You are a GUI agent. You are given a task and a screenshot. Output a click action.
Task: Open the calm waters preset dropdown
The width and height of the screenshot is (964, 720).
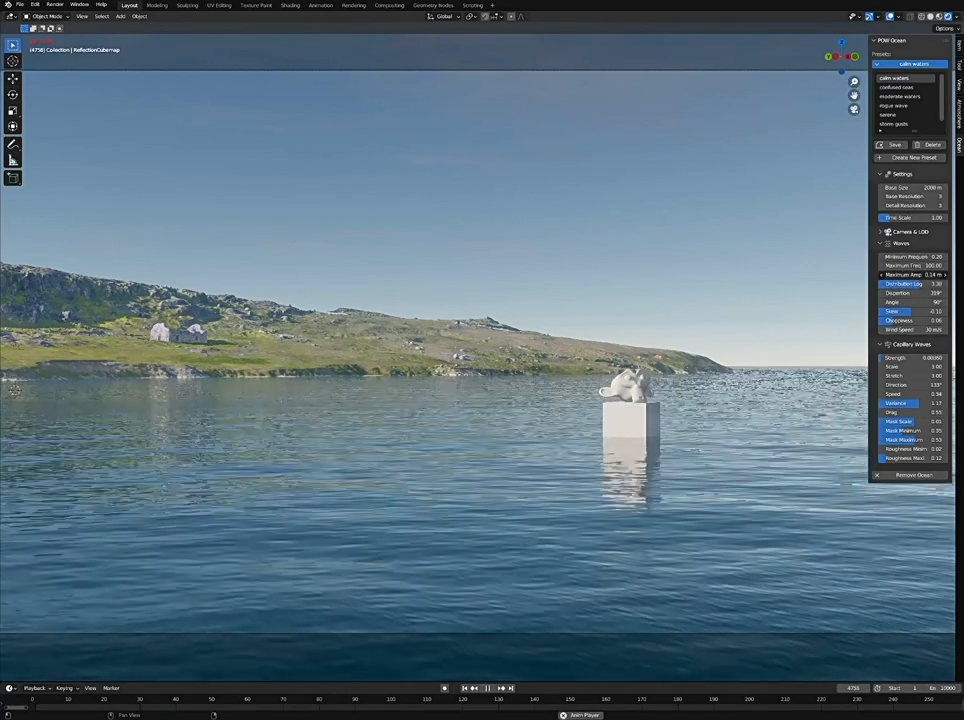click(x=910, y=64)
